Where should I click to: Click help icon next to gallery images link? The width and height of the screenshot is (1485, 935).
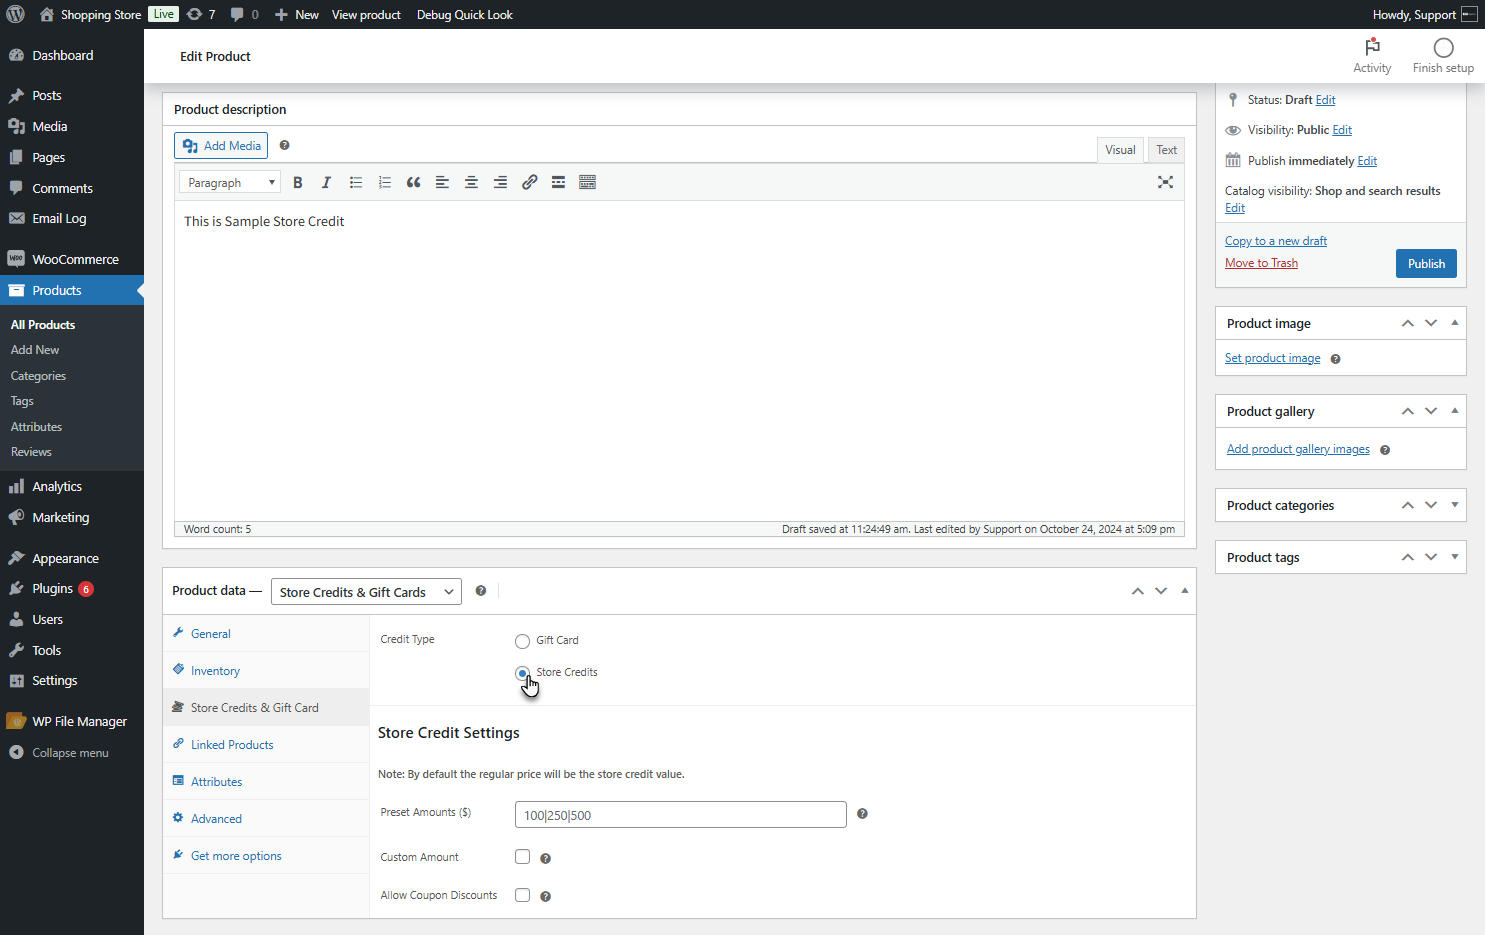coord(1385,450)
